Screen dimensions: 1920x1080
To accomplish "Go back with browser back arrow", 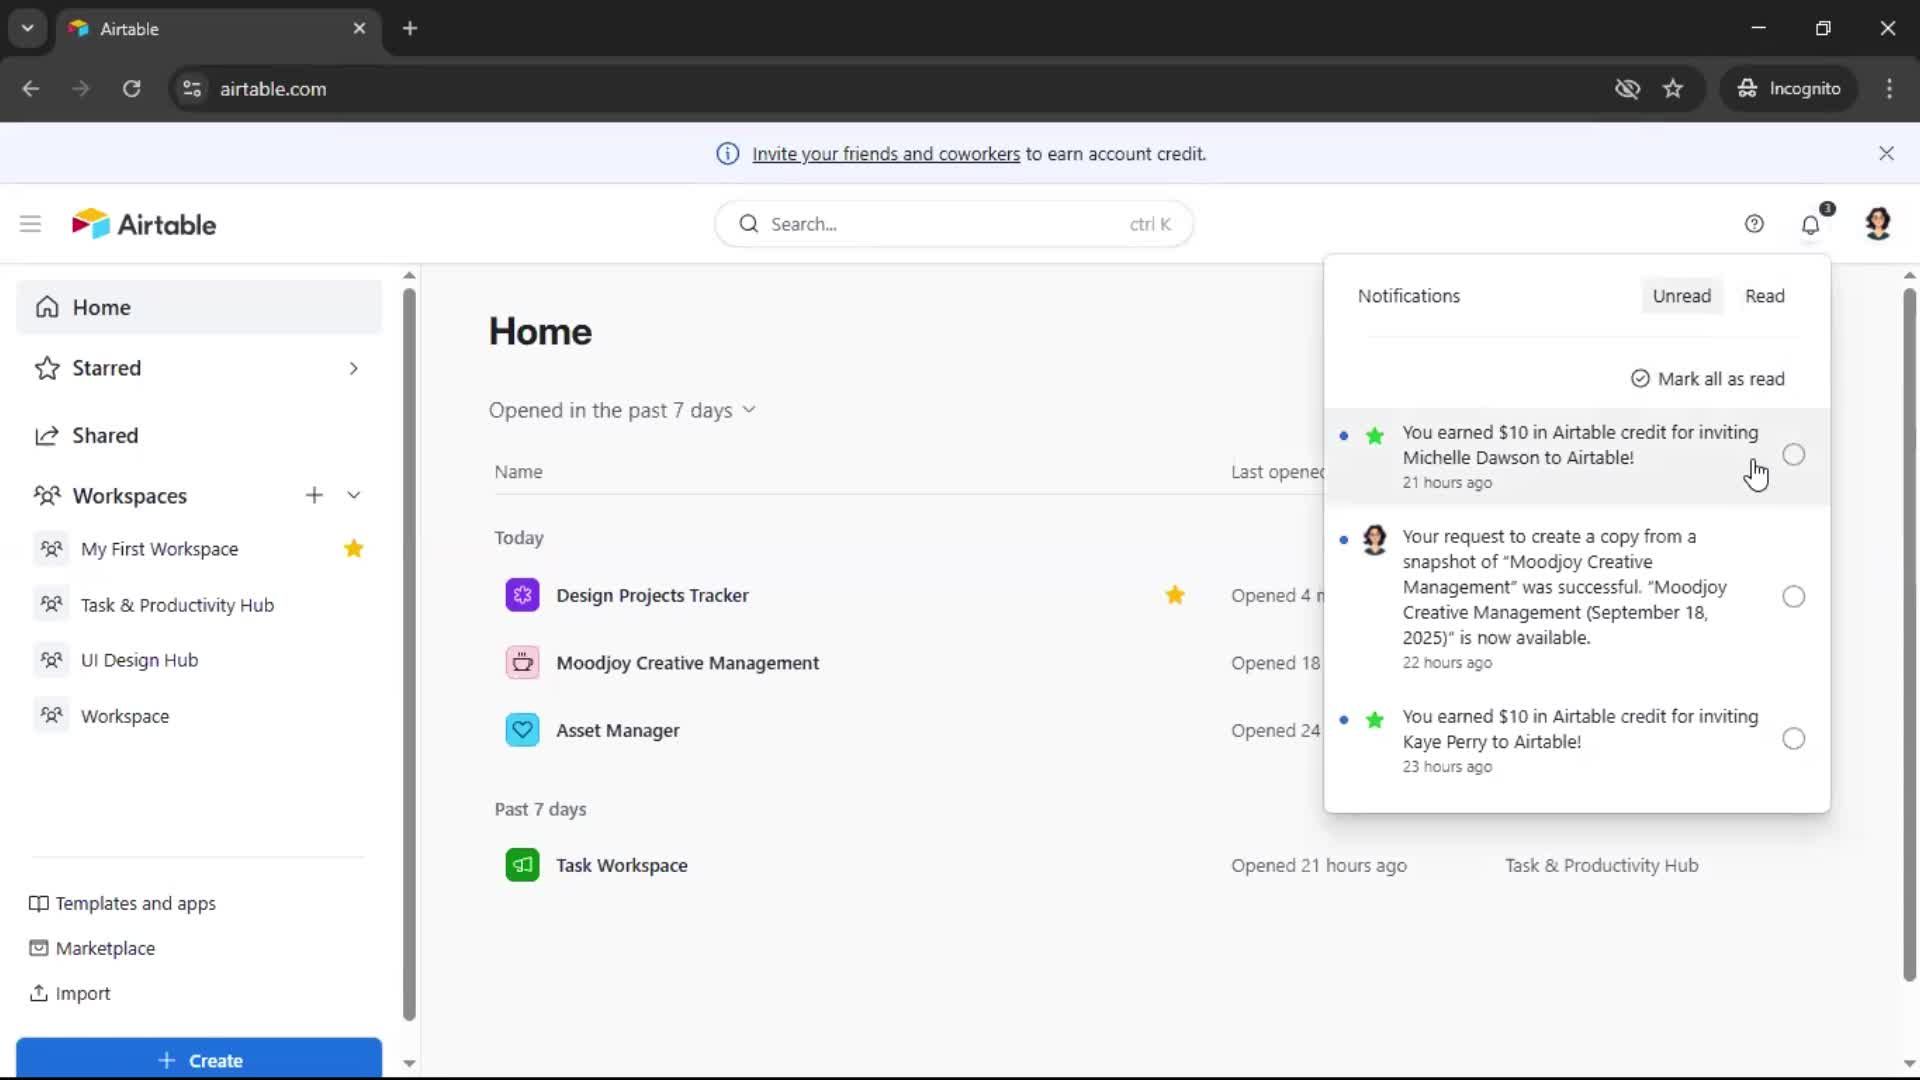I will coord(30,88).
